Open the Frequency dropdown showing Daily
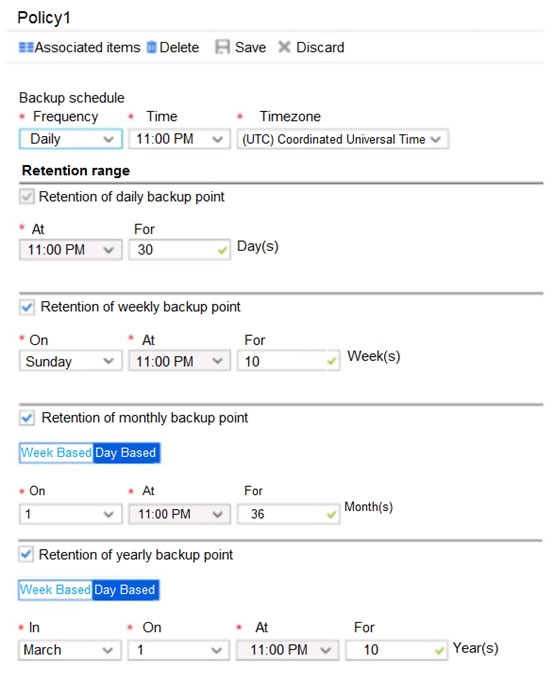Screen dimensions: 554x677 tap(71, 139)
